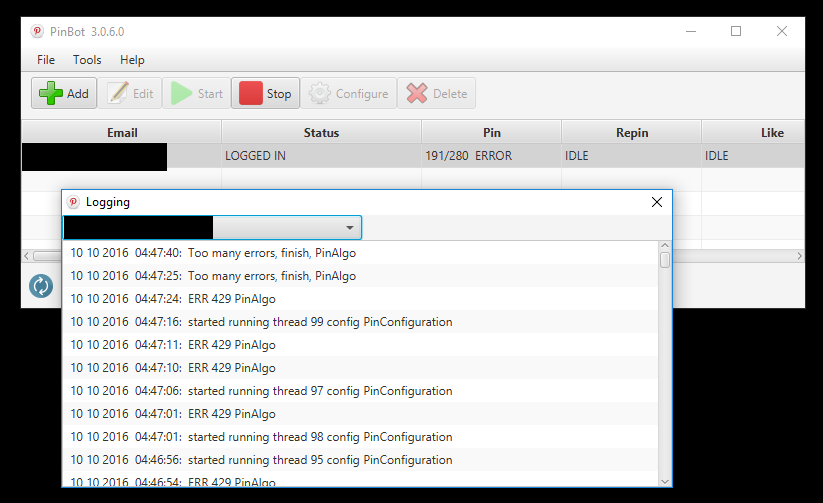
Task: Click the Pinterest icon in the Logging window title
Action: point(73,202)
